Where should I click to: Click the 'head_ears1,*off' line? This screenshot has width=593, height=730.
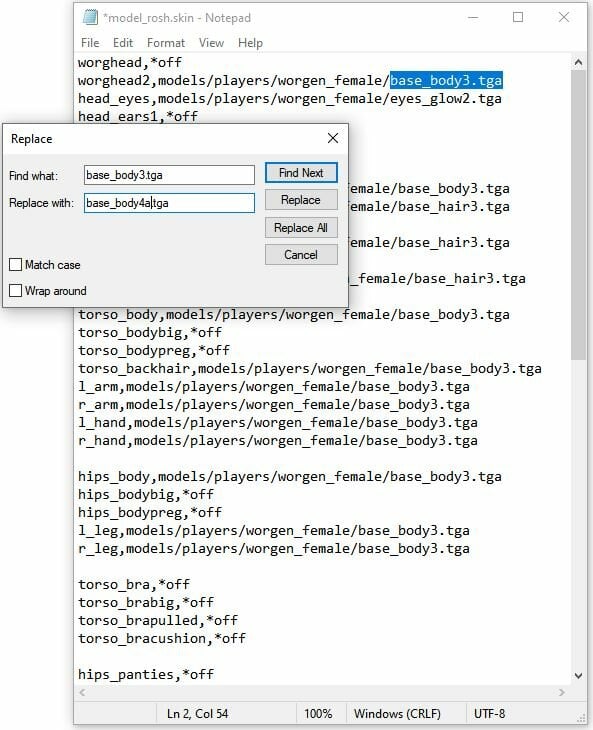coord(138,116)
